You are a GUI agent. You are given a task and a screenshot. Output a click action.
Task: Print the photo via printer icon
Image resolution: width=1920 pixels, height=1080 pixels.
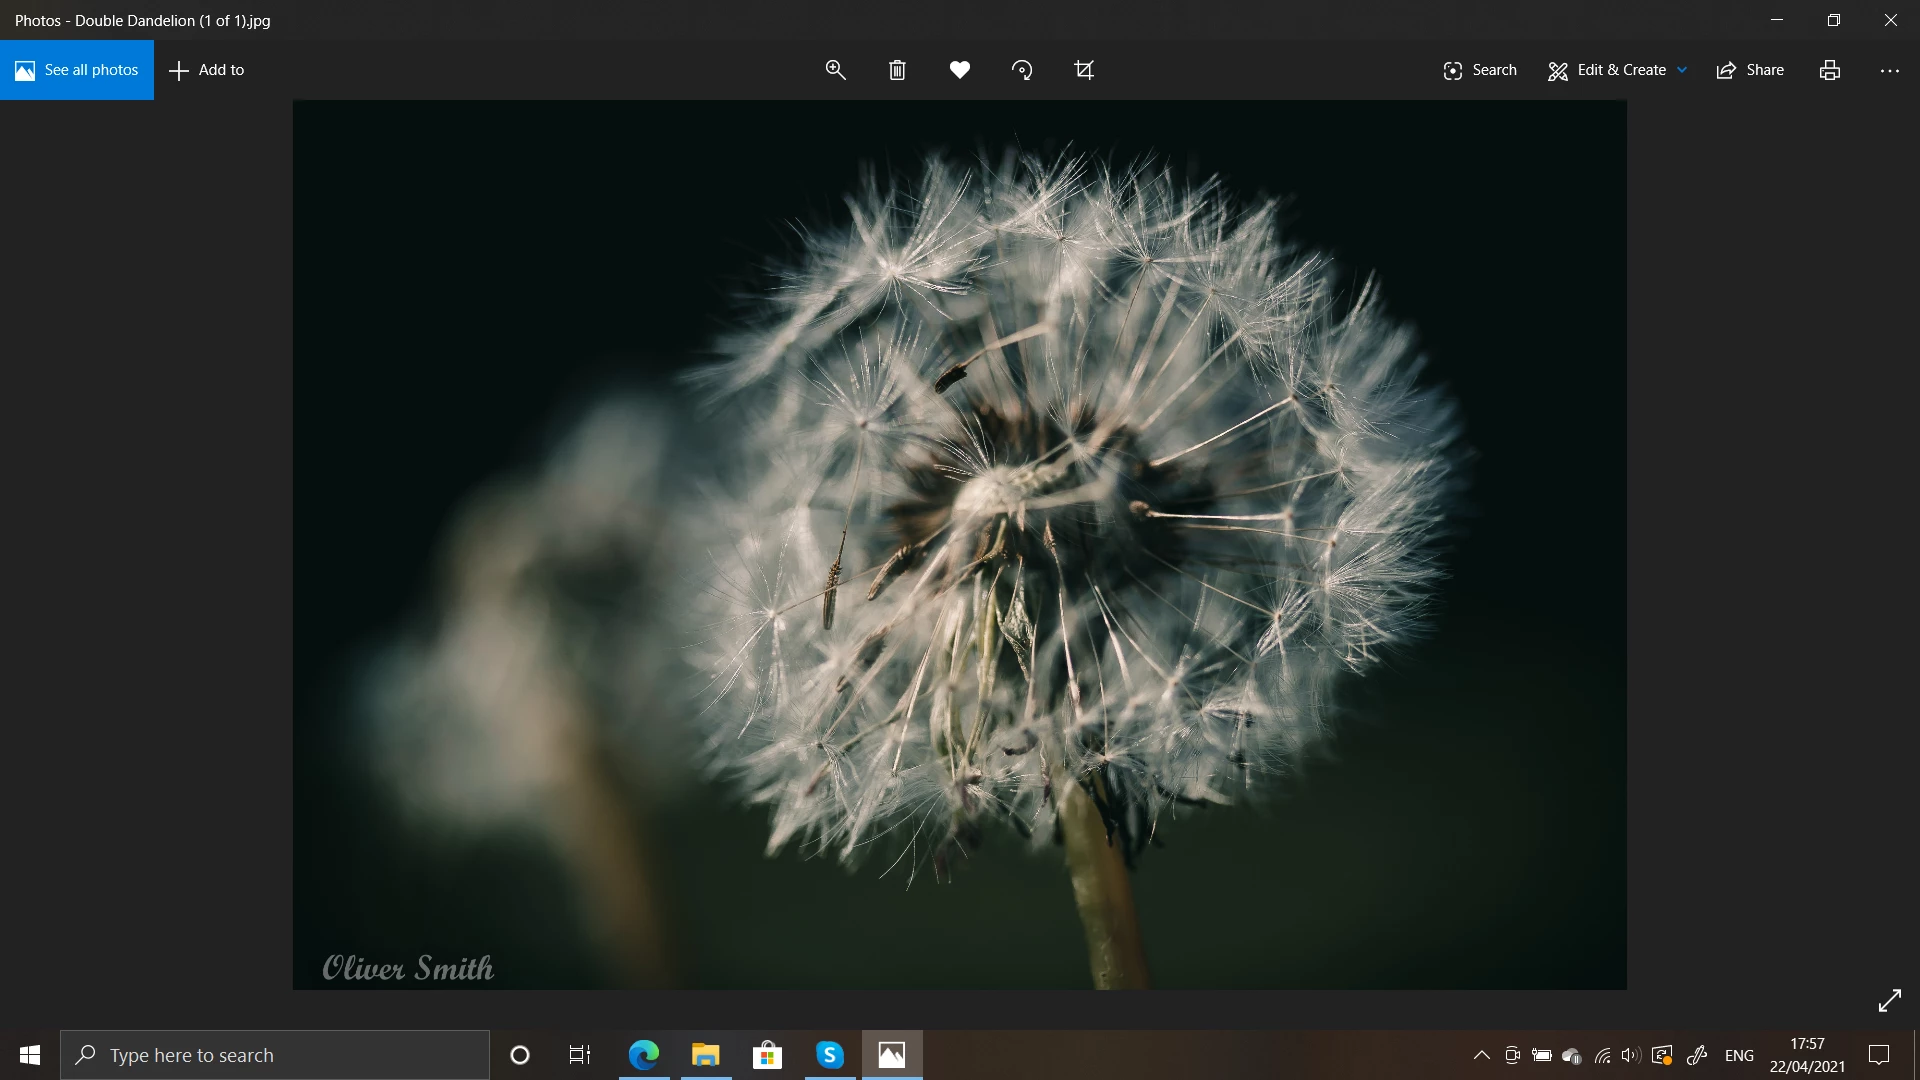[1830, 70]
